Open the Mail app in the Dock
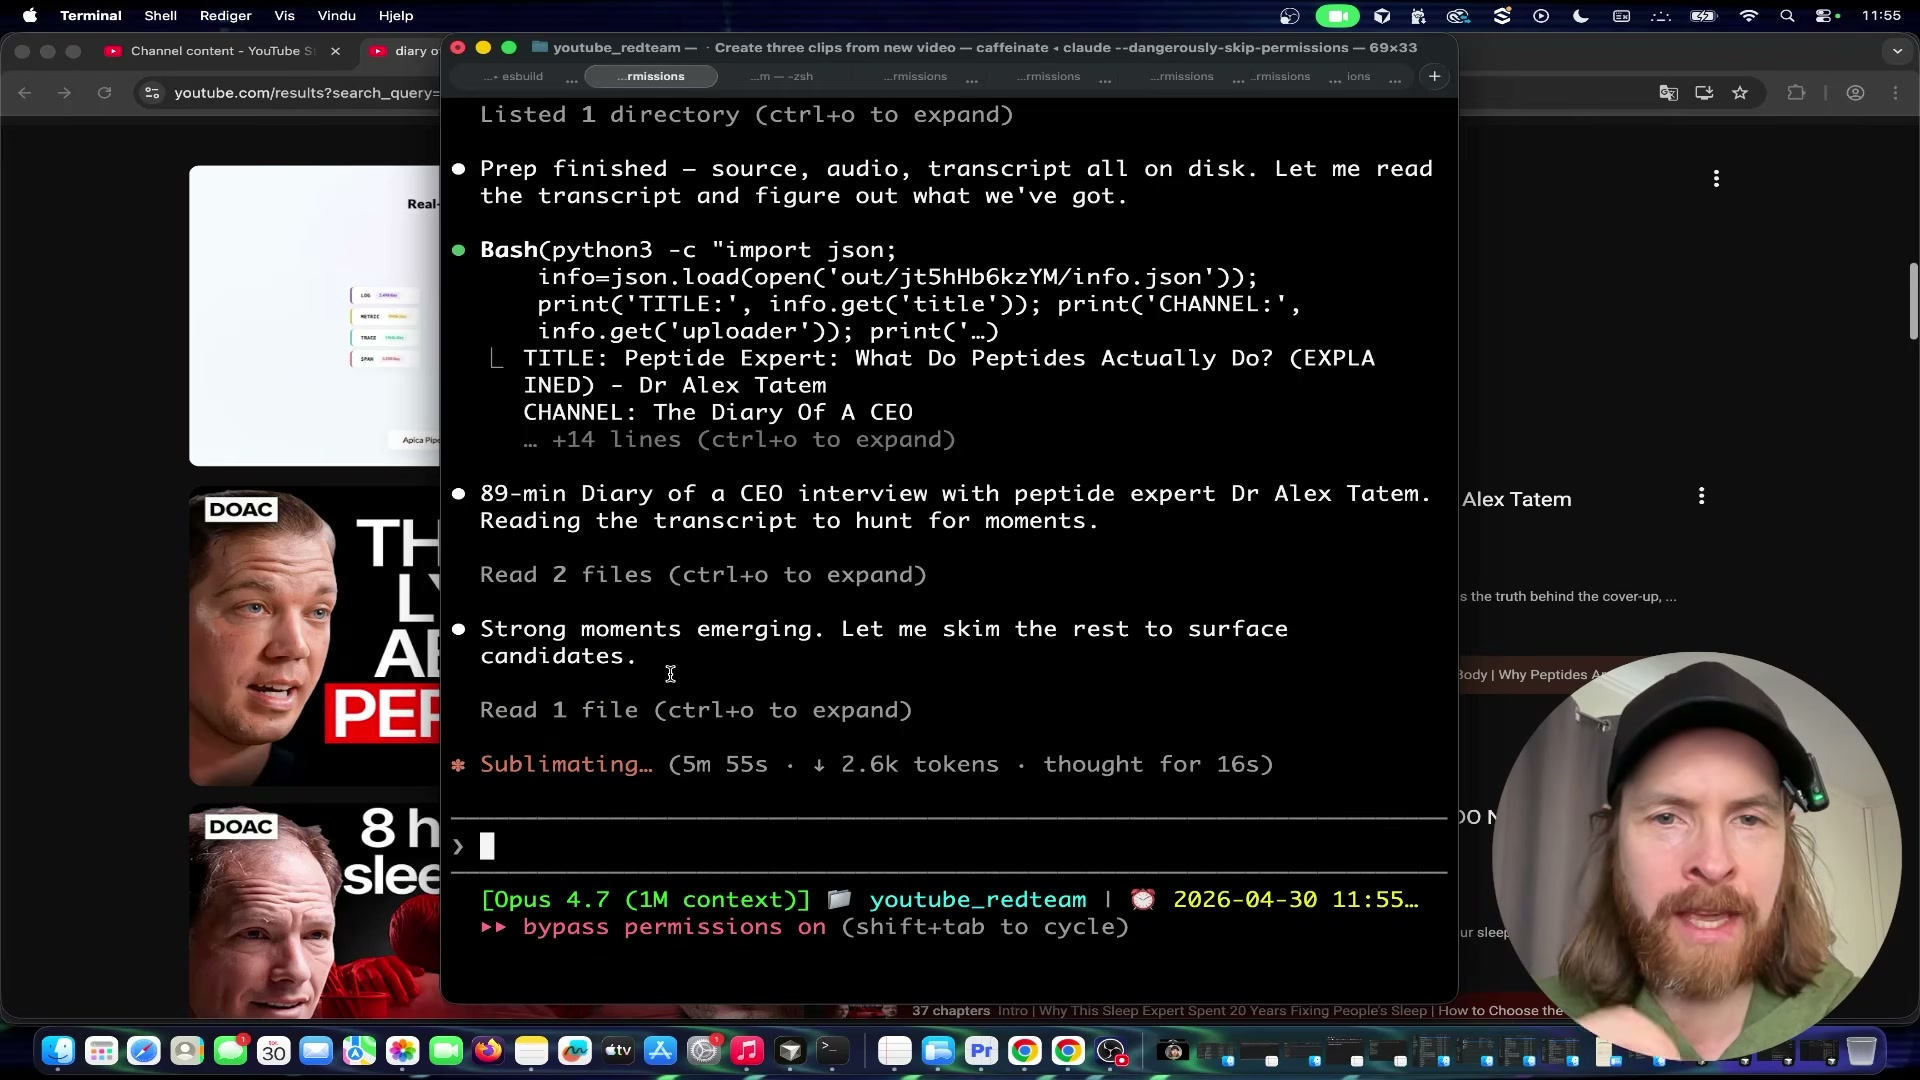 [316, 1051]
